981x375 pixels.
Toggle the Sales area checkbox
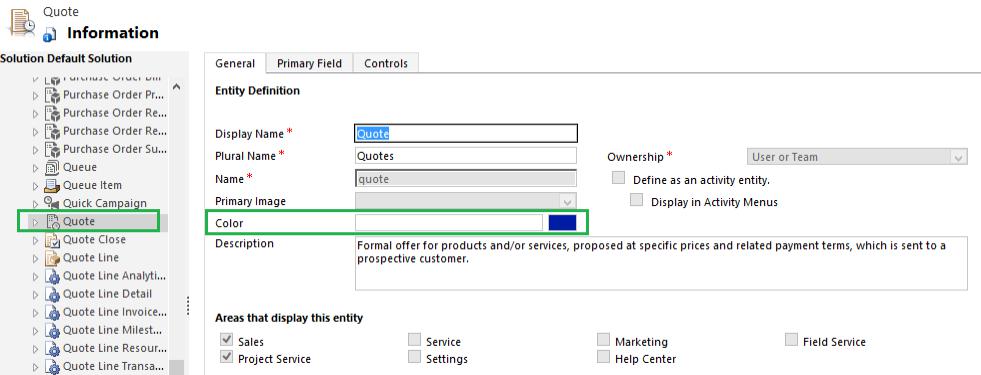[x=226, y=340]
